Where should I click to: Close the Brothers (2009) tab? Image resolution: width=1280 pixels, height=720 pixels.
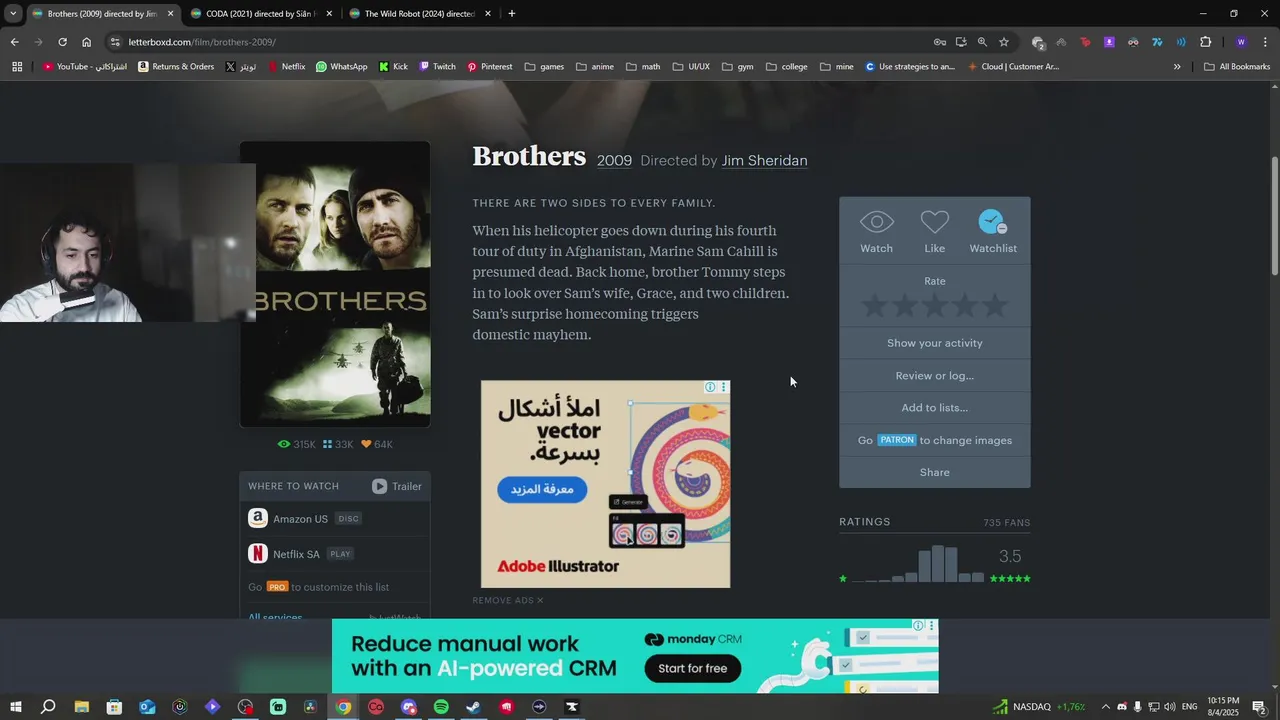[x=170, y=14]
